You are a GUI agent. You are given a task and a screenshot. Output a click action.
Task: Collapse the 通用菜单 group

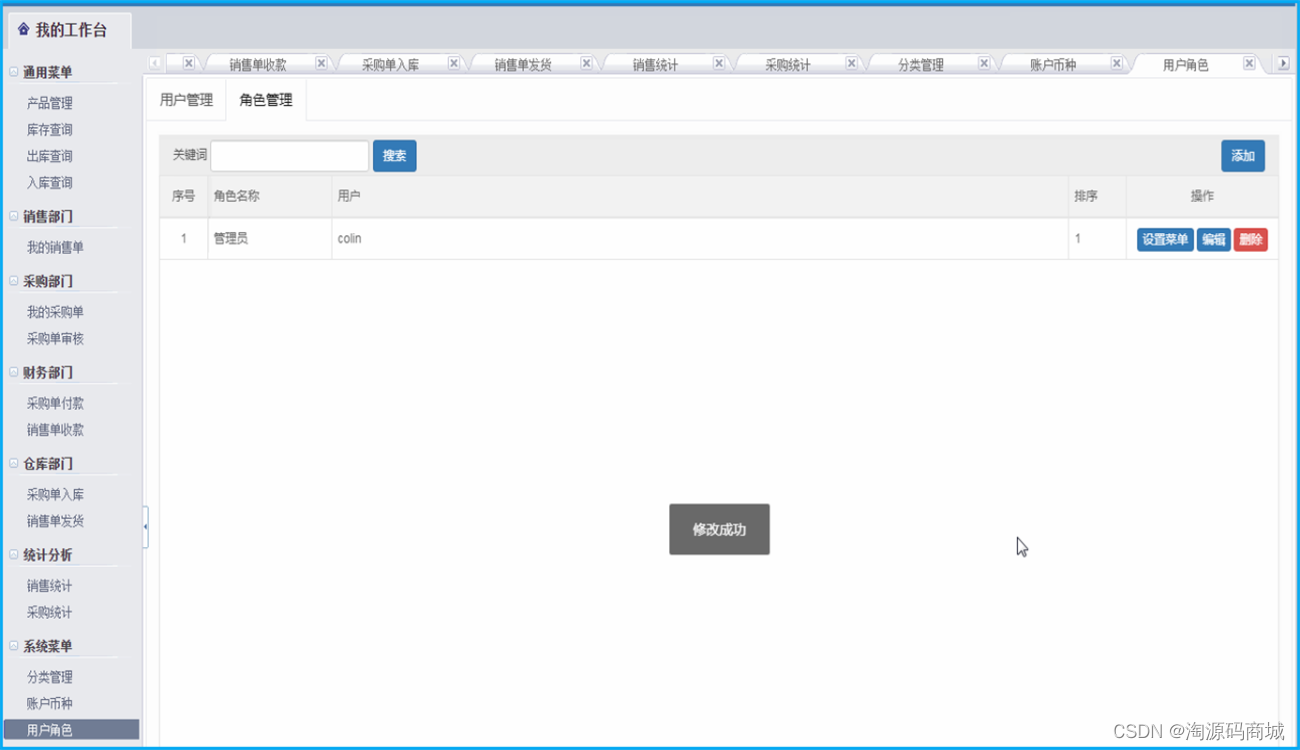pos(14,72)
